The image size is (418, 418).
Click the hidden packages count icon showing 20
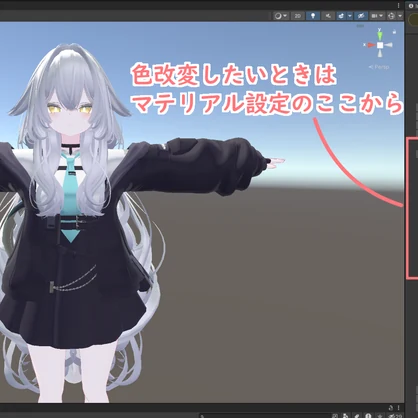click(x=395, y=416)
